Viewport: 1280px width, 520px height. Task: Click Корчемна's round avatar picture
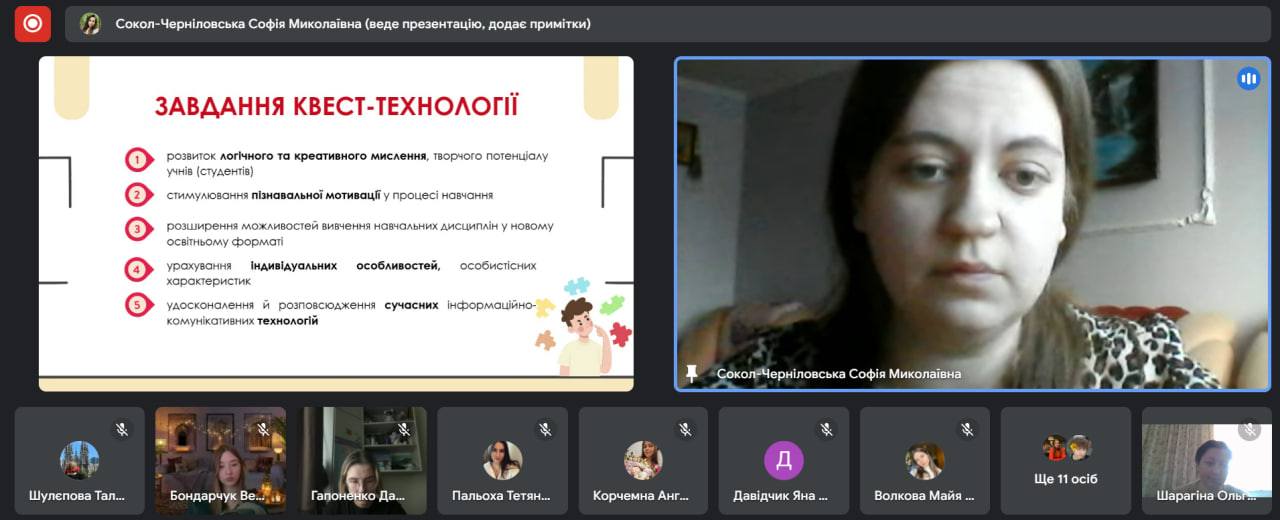[x=643, y=460]
